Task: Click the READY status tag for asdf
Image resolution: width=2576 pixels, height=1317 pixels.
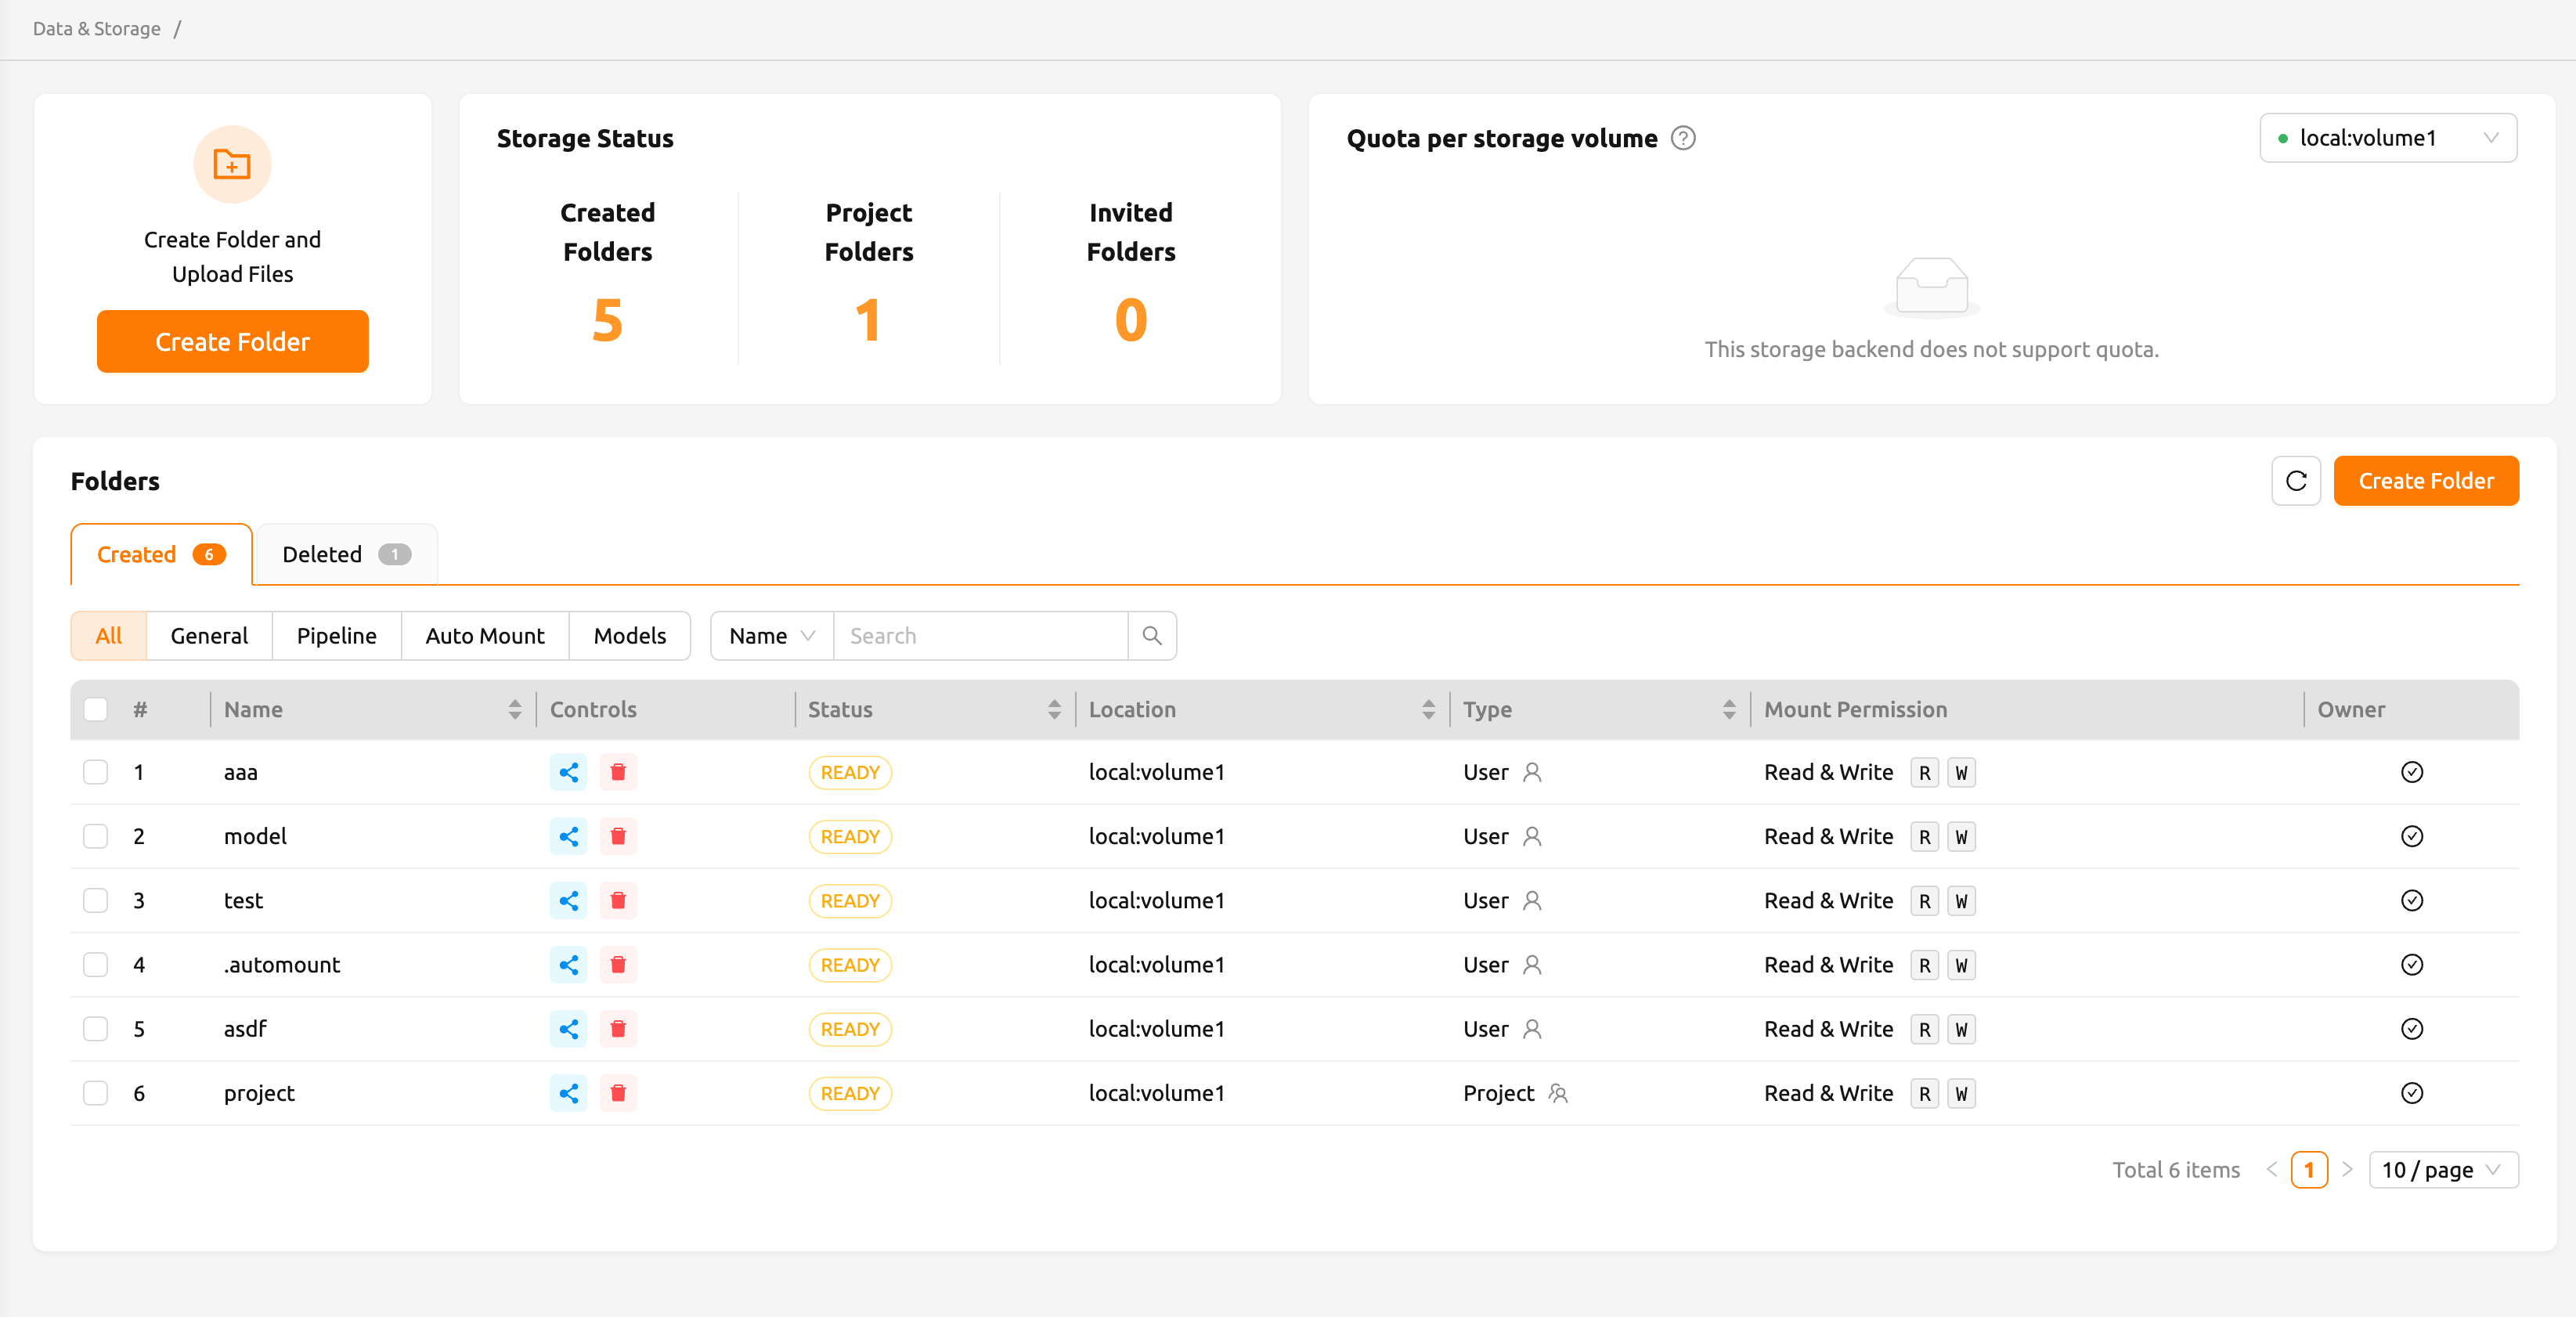Action: 850,1029
